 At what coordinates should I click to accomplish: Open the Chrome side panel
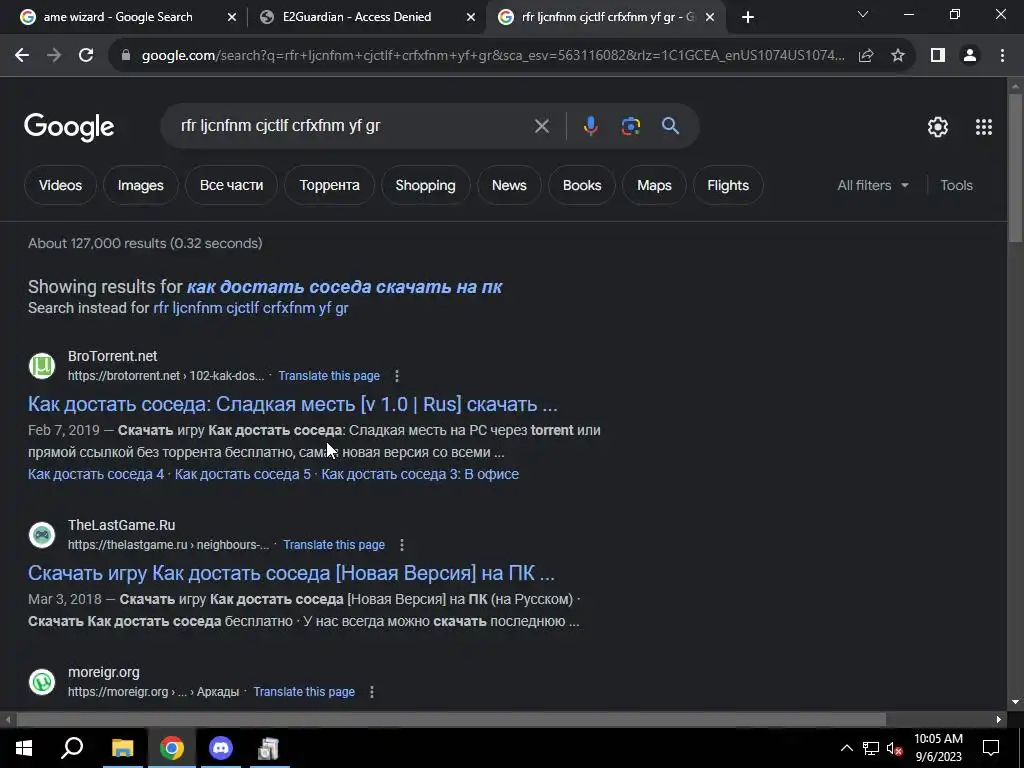pyautogui.click(x=938, y=56)
